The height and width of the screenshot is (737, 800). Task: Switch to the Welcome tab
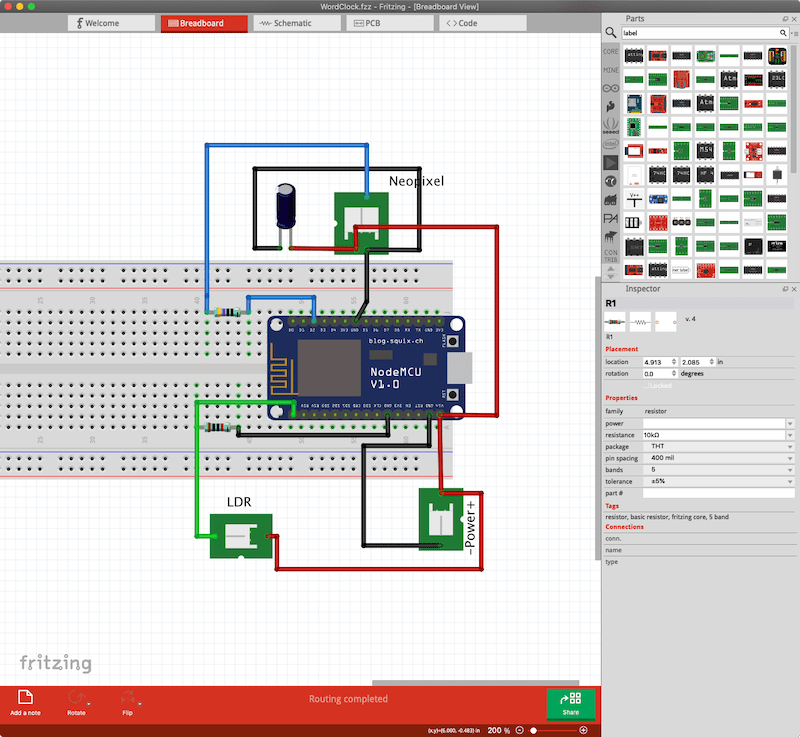point(111,23)
